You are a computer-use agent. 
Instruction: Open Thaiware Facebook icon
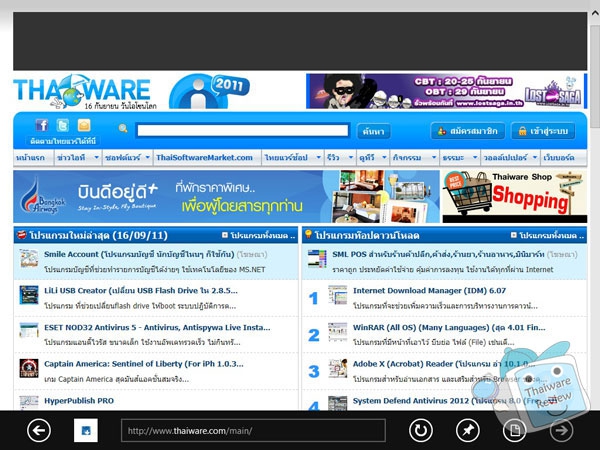[42, 125]
